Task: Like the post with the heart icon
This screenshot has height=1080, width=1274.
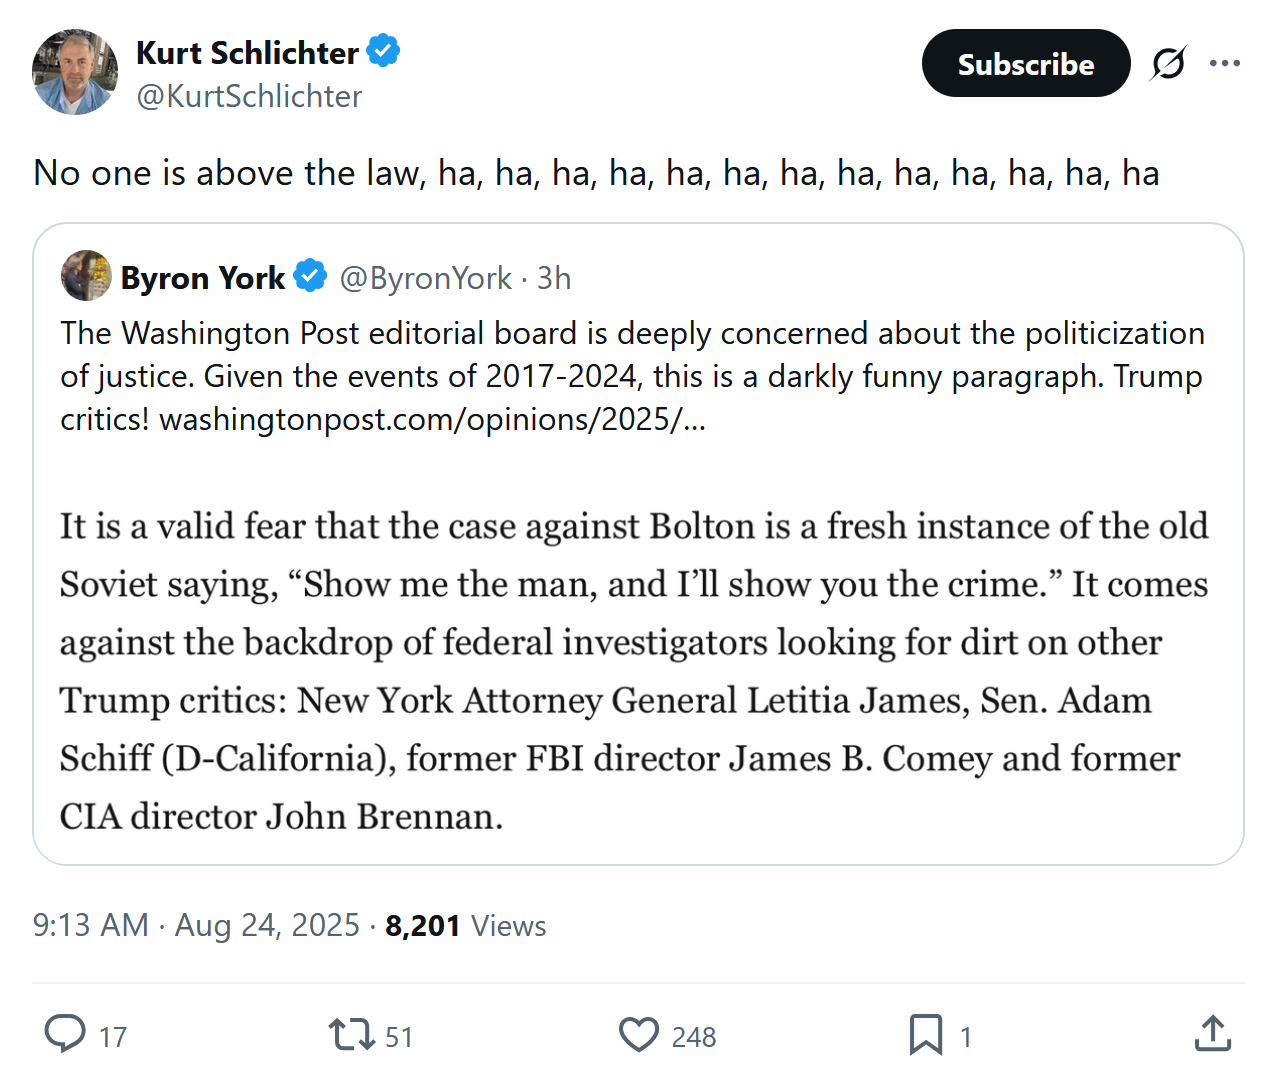Action: (638, 1034)
